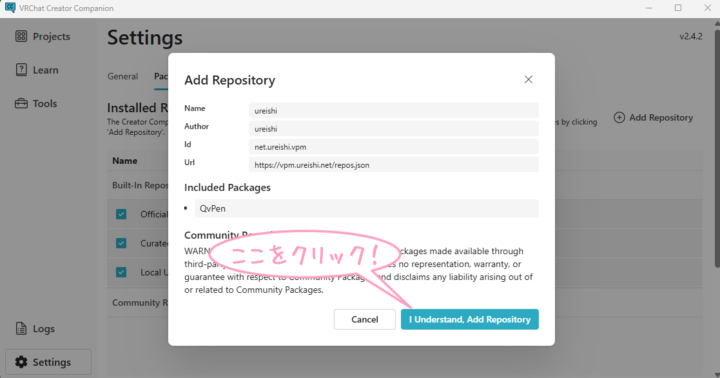The image size is (720, 378).
Task: Click Add Repository link in Settings page
Action: (x=653, y=118)
